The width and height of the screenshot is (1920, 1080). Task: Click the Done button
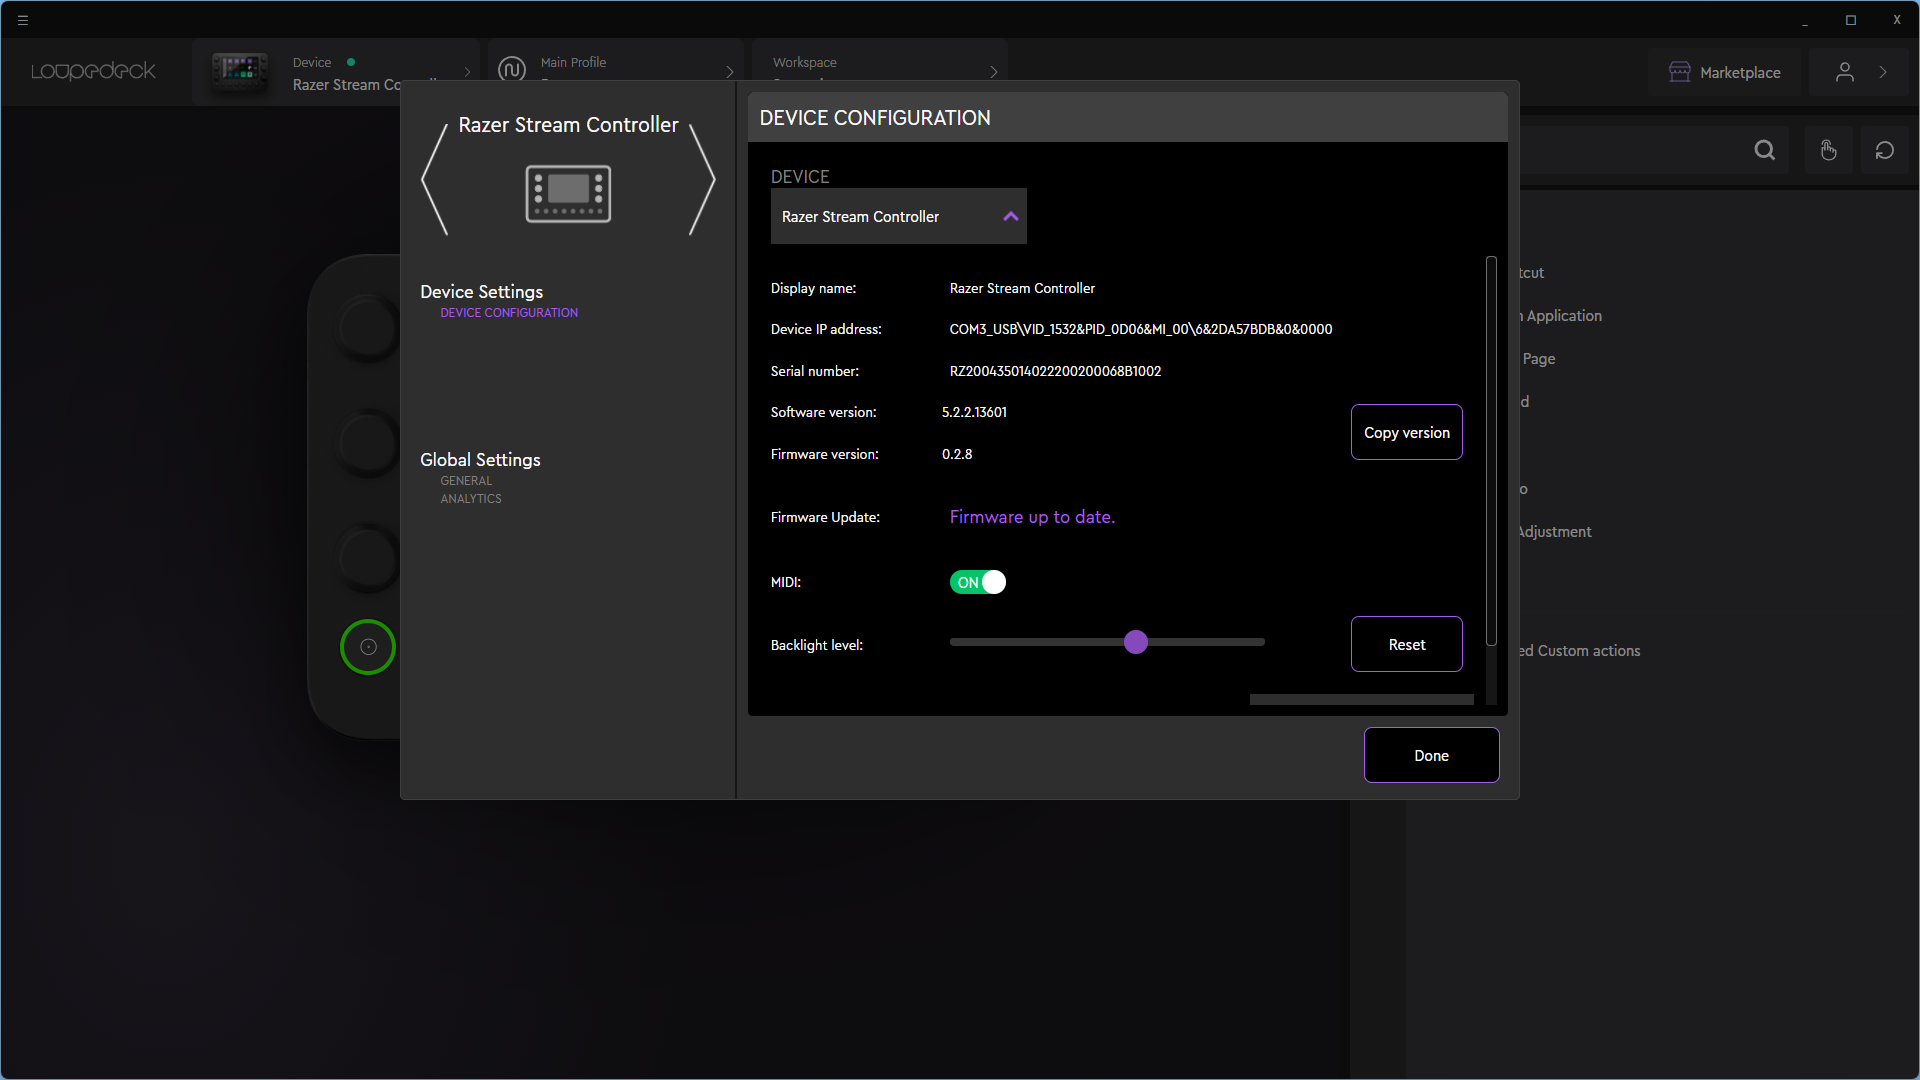[x=1431, y=755]
